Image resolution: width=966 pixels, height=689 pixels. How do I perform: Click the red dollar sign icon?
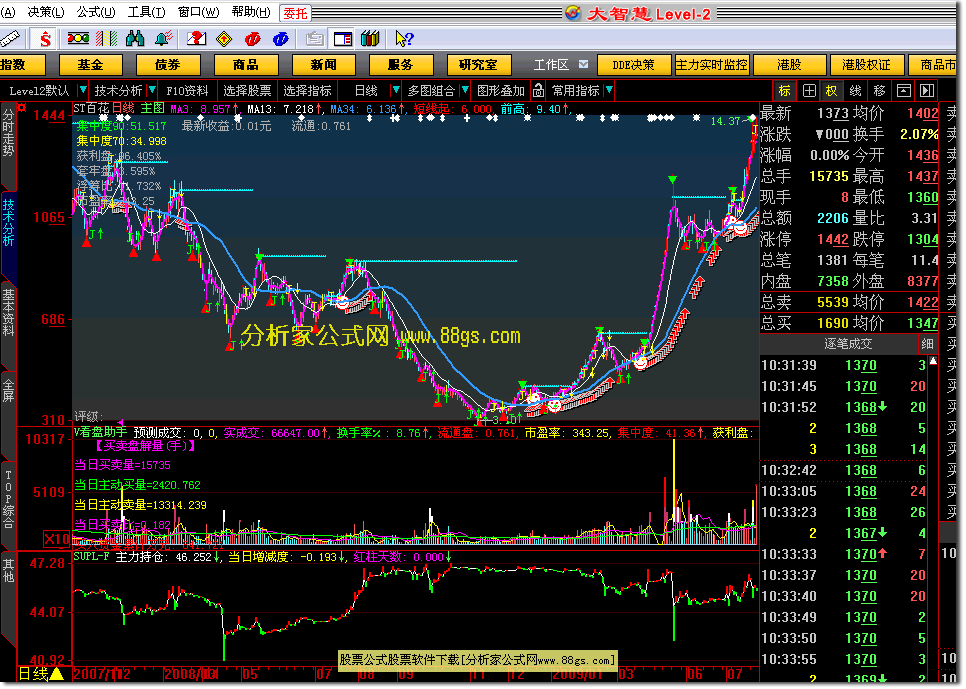[45, 39]
